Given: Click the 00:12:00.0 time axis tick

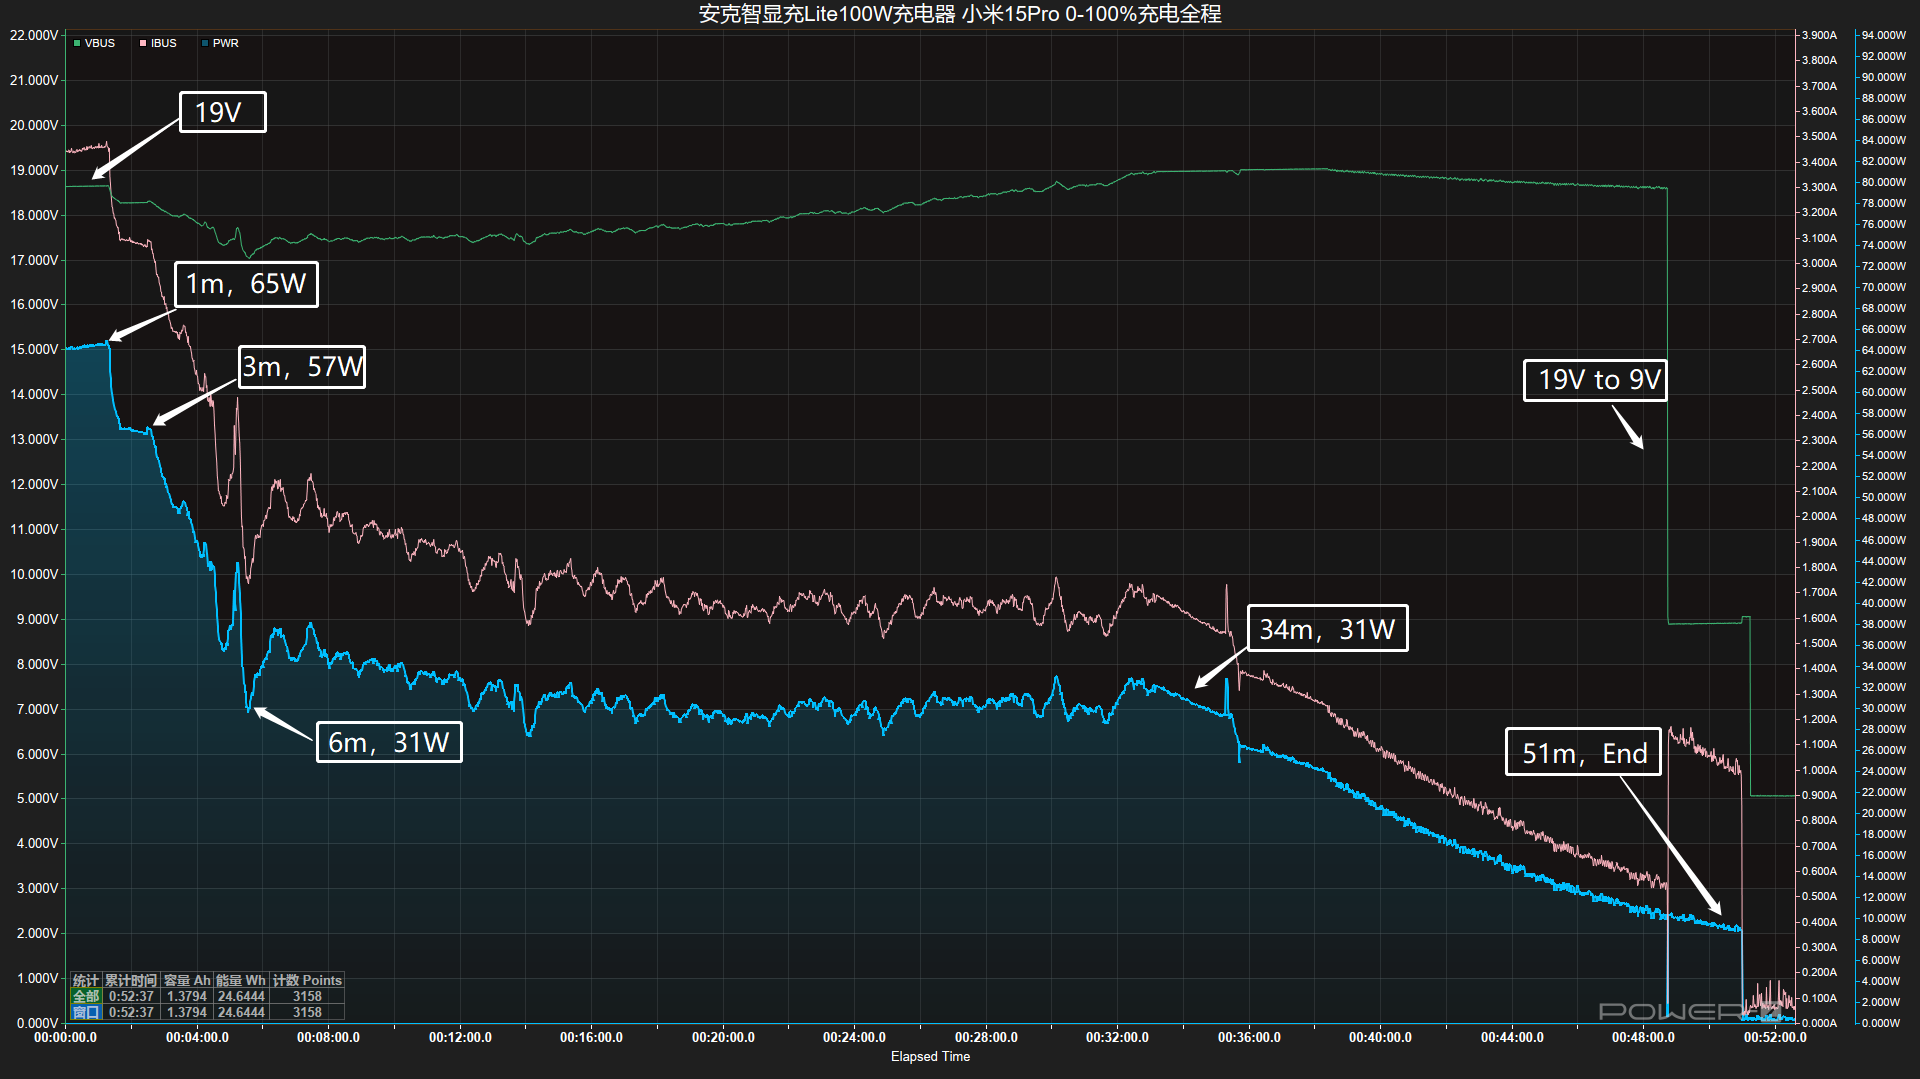Looking at the screenshot, I should coord(460,1037).
